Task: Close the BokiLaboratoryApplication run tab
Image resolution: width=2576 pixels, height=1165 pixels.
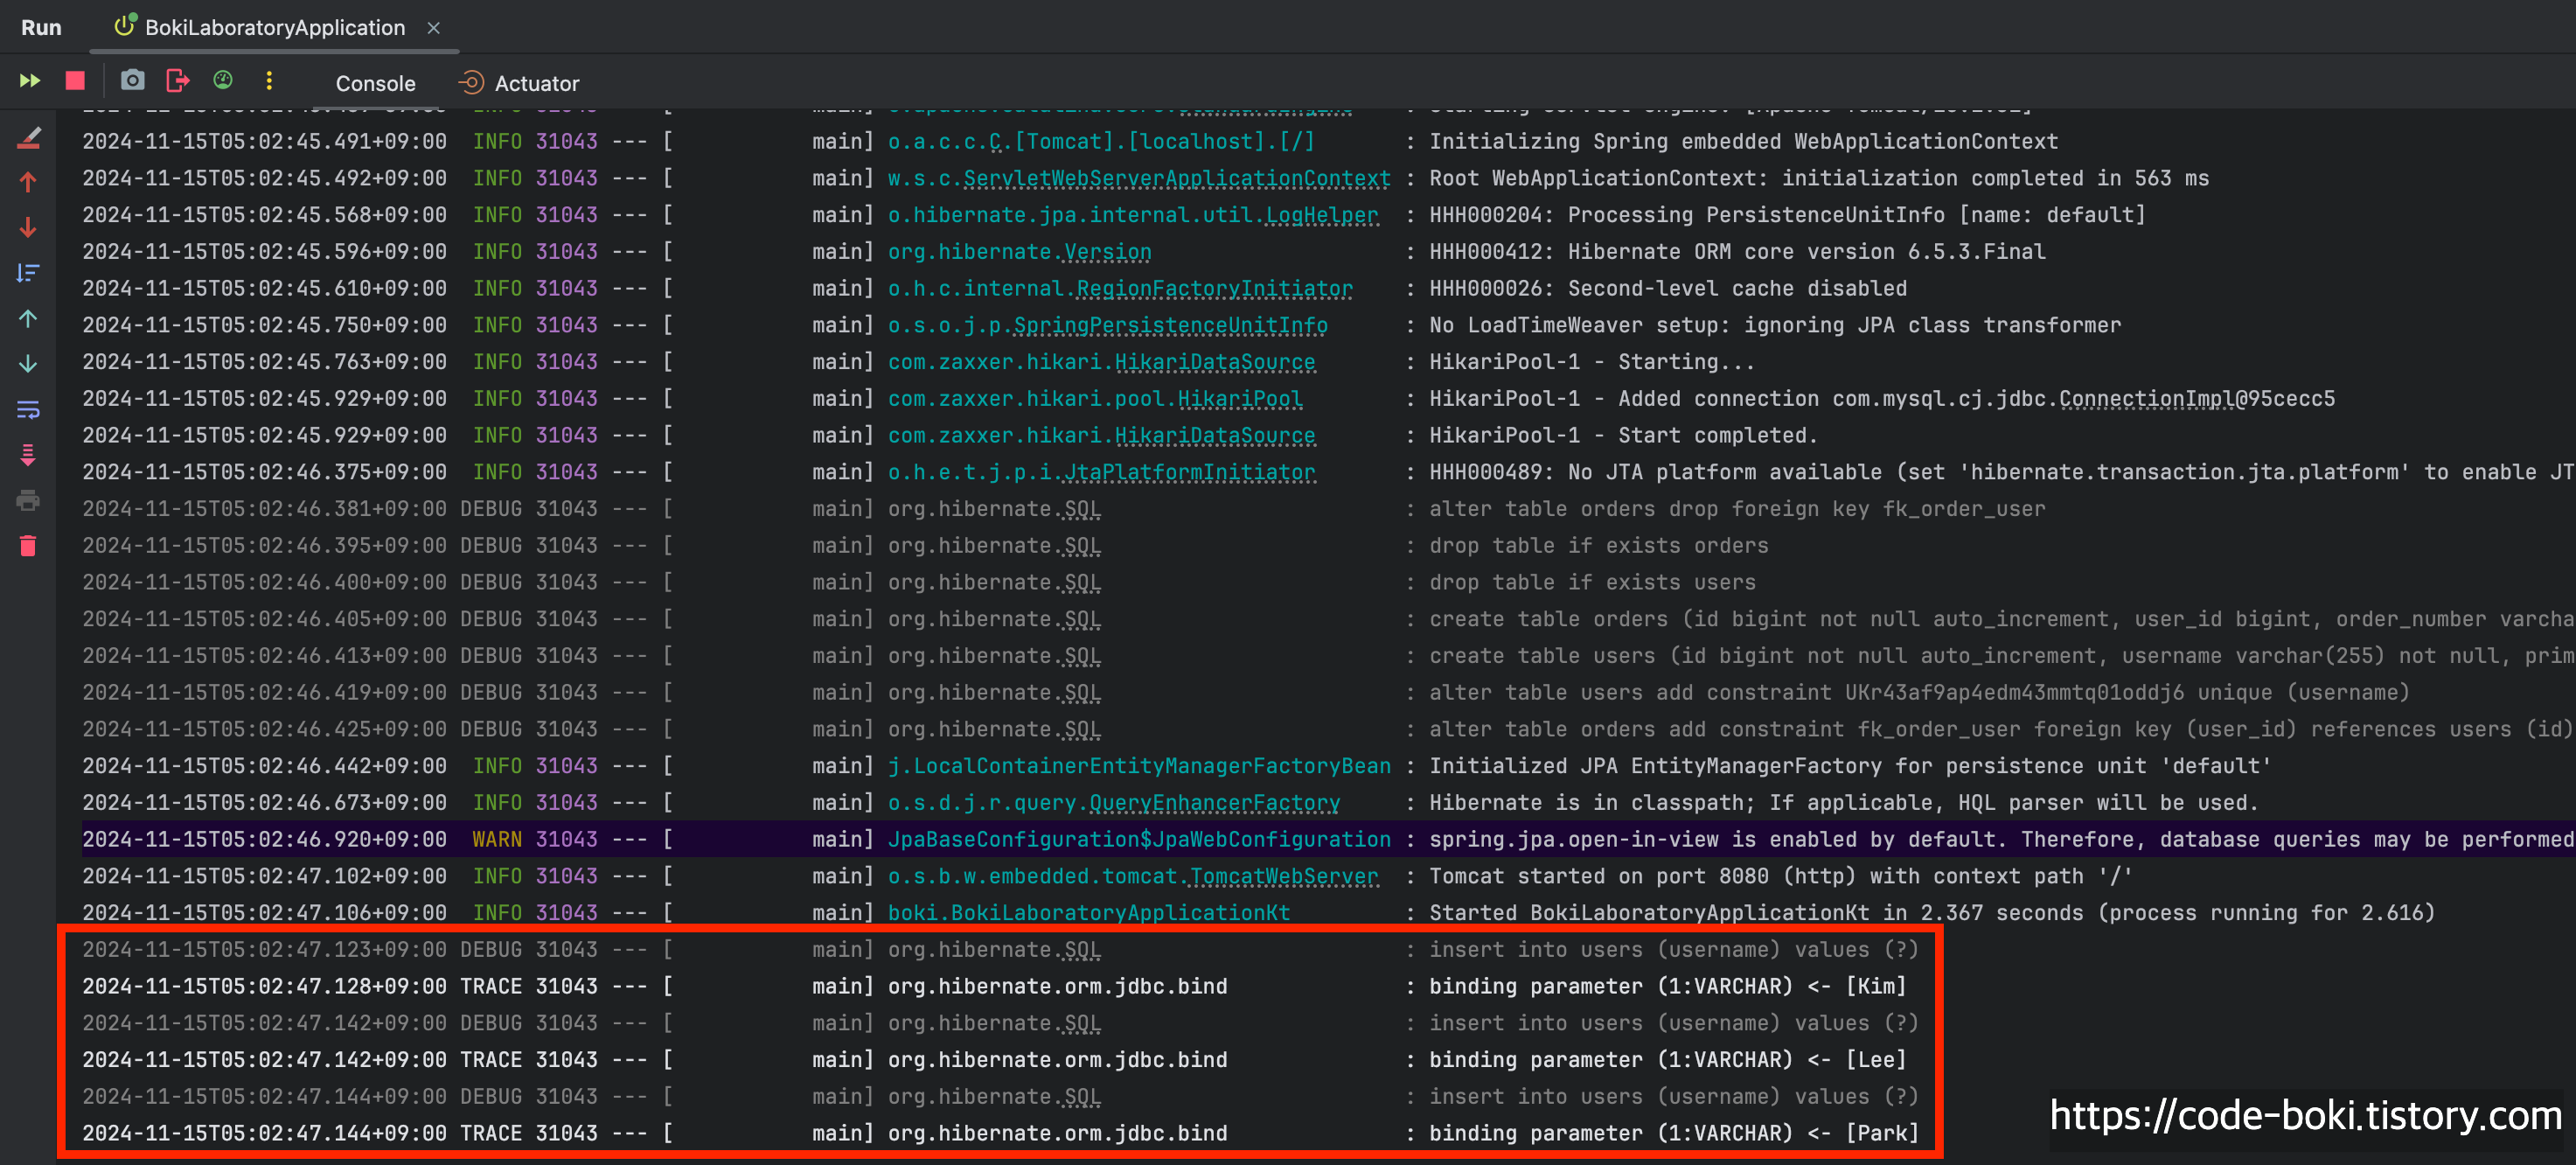Action: pyautogui.click(x=434, y=28)
